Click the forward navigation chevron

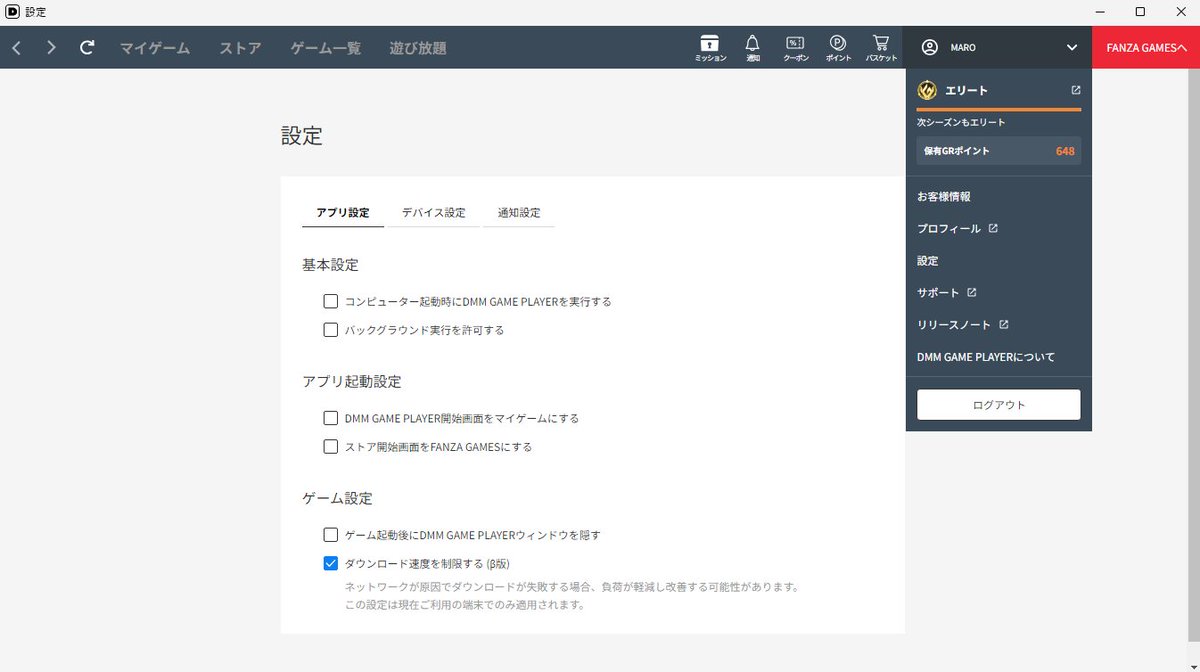pos(50,47)
